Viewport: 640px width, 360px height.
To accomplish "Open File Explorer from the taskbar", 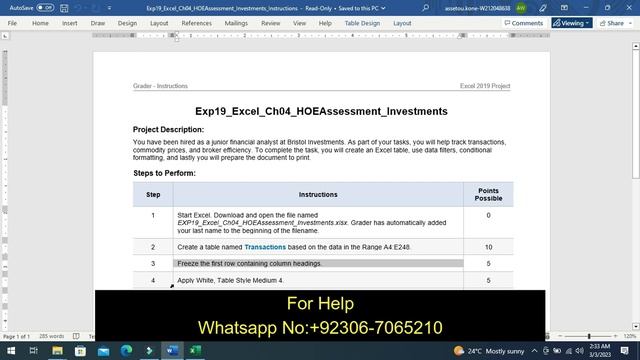I will pos(57,351).
